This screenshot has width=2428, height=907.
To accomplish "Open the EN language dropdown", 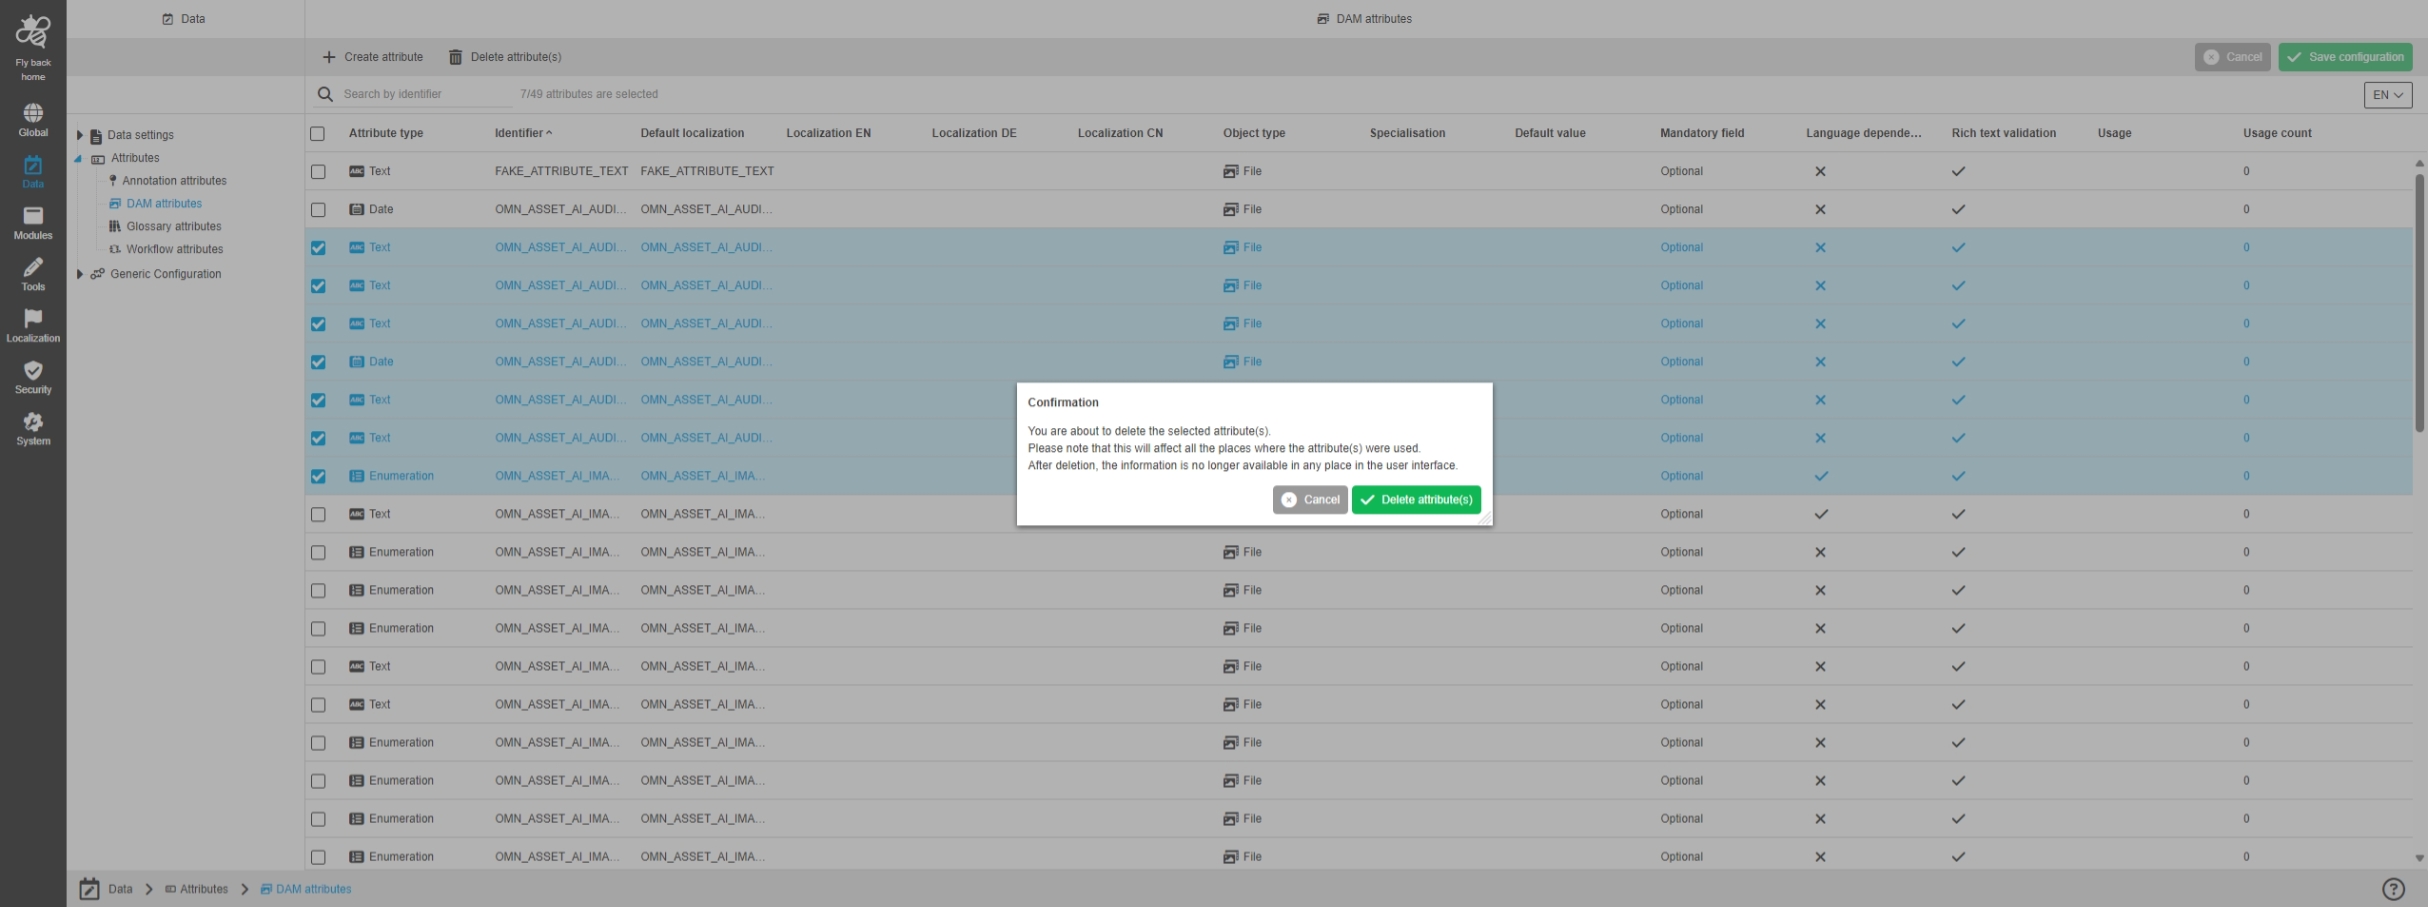I will pyautogui.click(x=2387, y=95).
